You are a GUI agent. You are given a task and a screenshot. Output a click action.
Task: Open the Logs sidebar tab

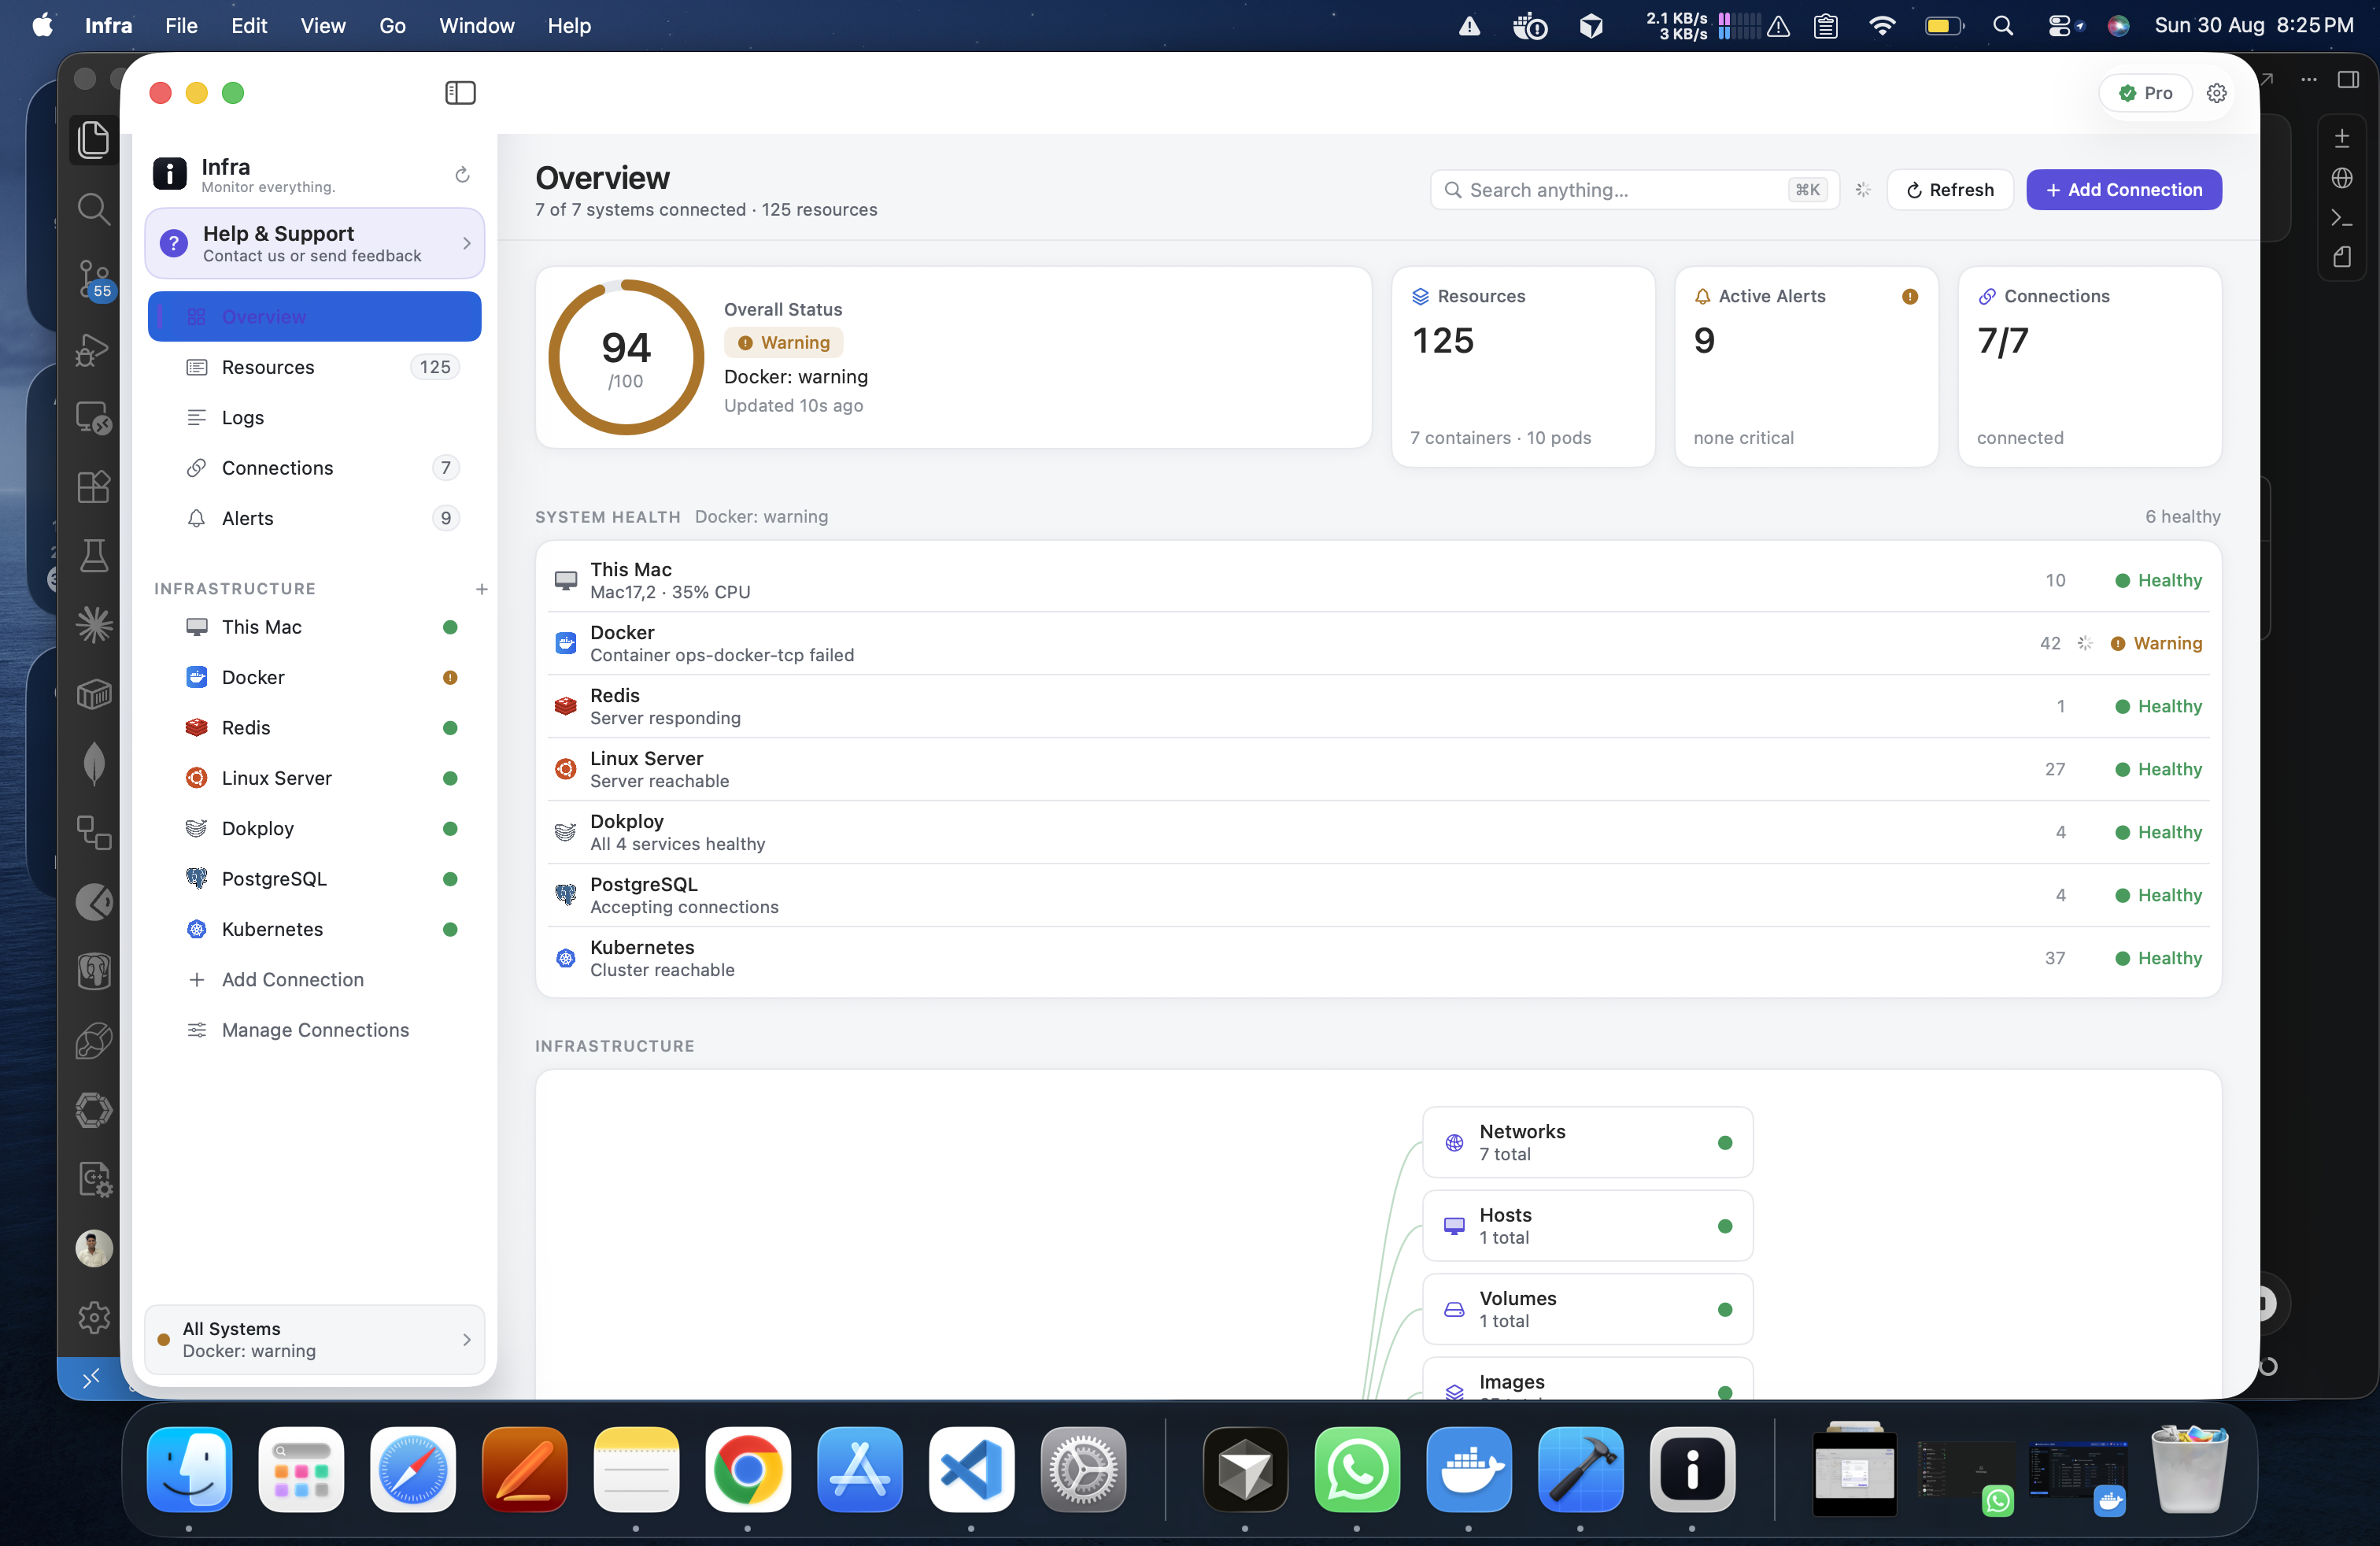point(315,418)
